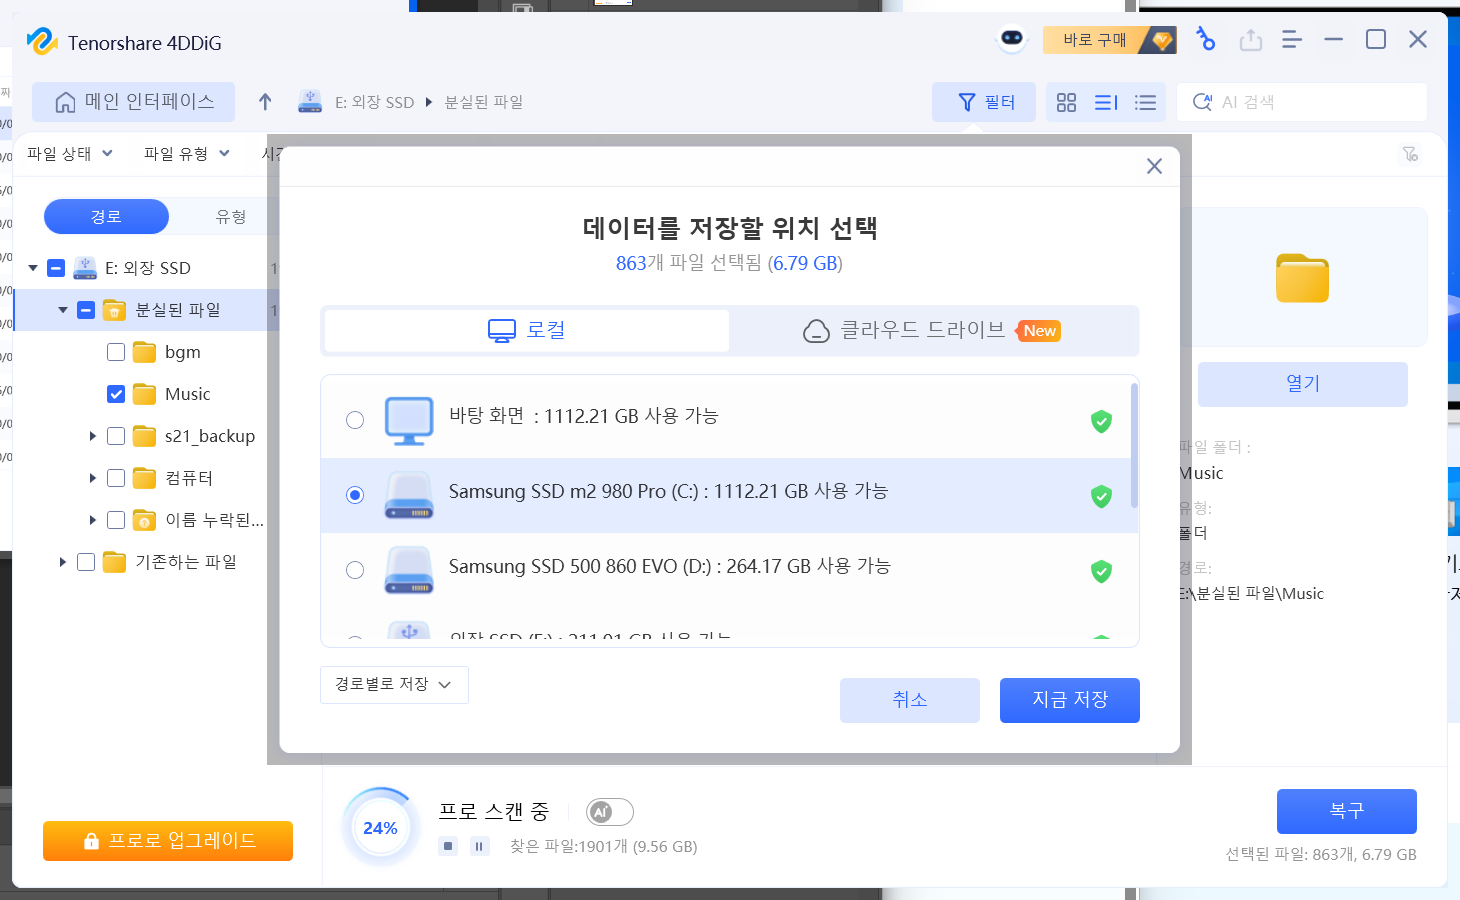Click the 복구 button
The image size is (1460, 900).
(x=1347, y=811)
